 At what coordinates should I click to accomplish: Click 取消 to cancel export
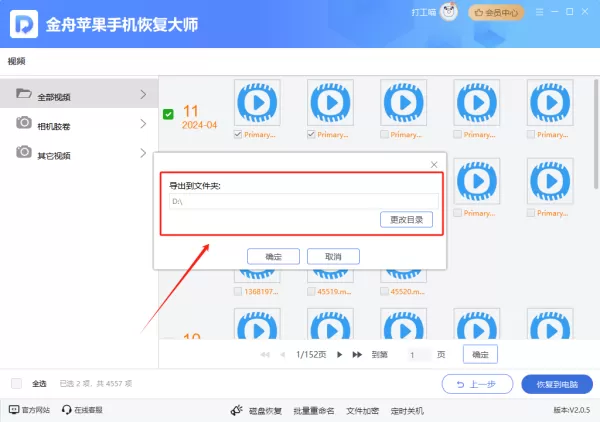coord(333,256)
